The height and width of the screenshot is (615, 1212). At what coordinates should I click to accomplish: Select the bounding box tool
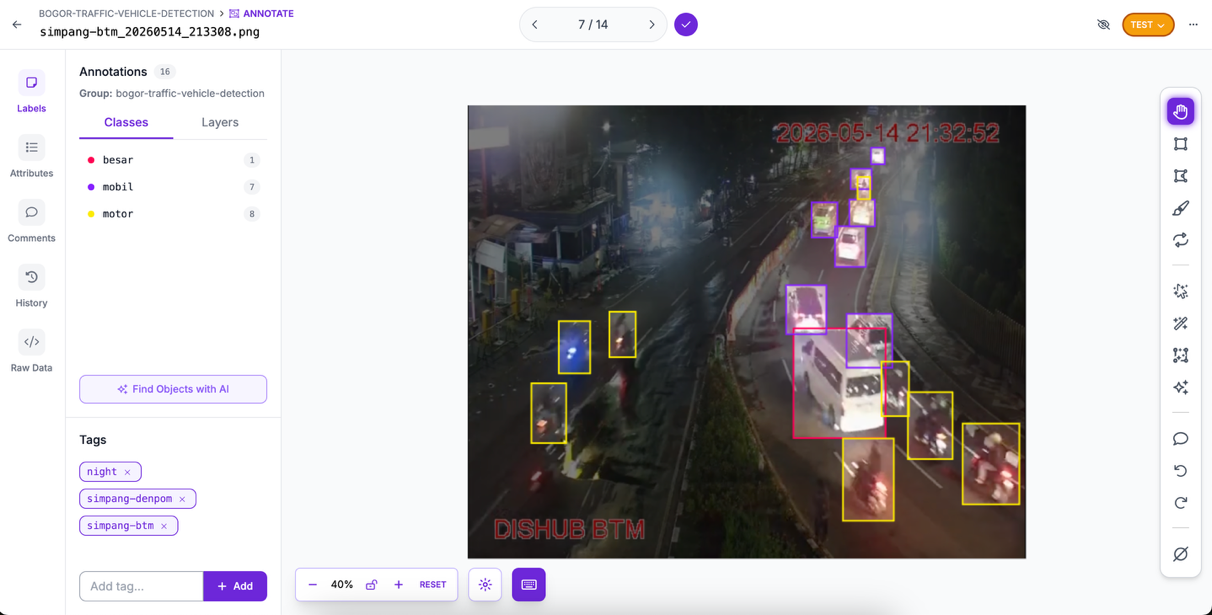[x=1180, y=144]
